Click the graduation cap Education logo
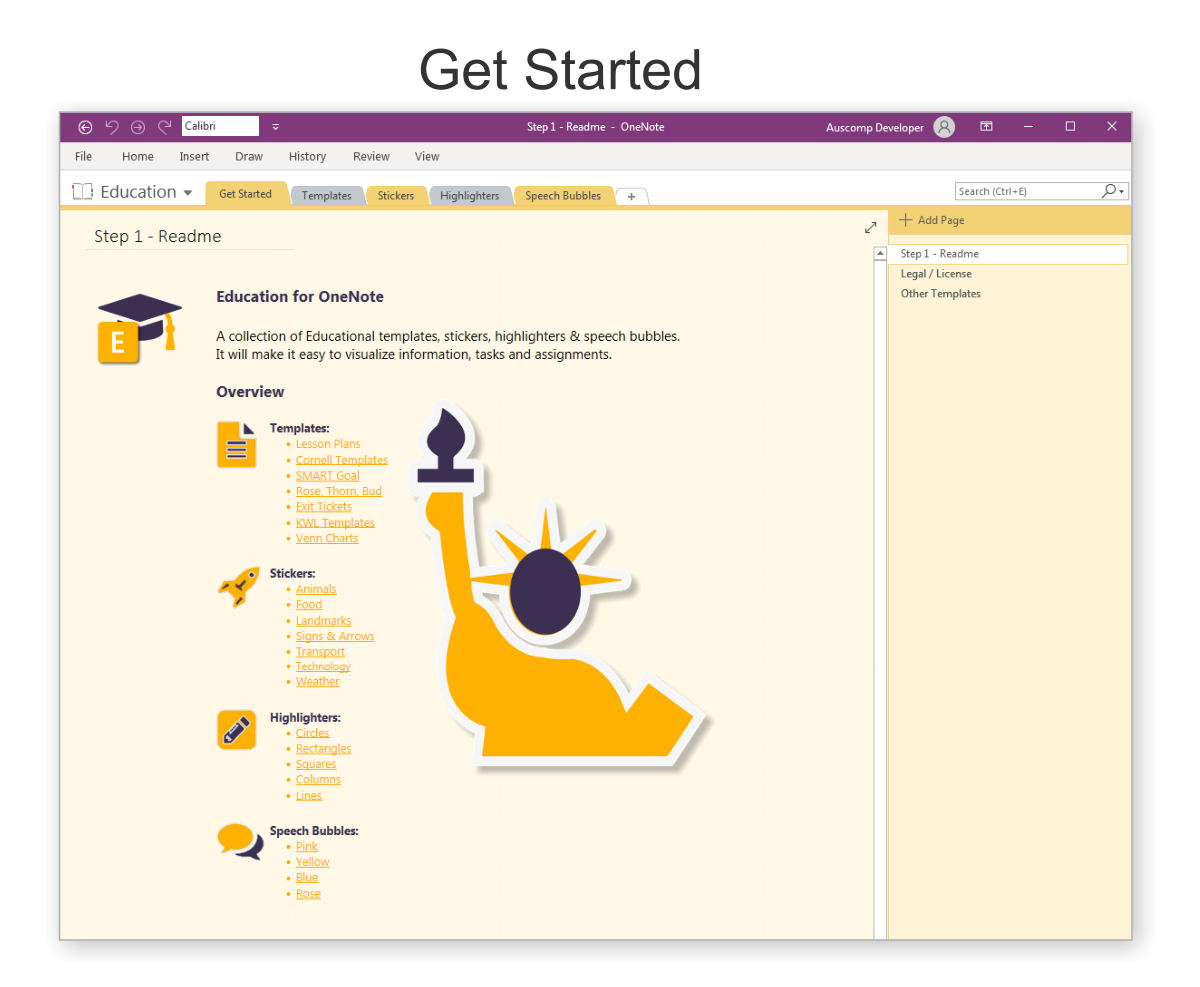 [x=139, y=329]
